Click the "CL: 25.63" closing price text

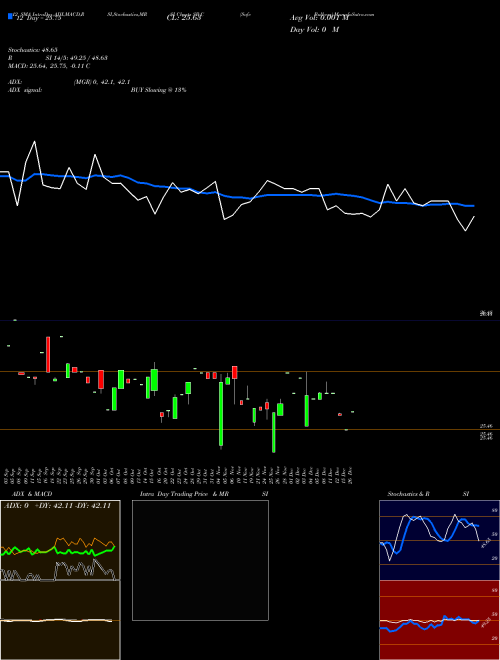pyautogui.click(x=184, y=18)
